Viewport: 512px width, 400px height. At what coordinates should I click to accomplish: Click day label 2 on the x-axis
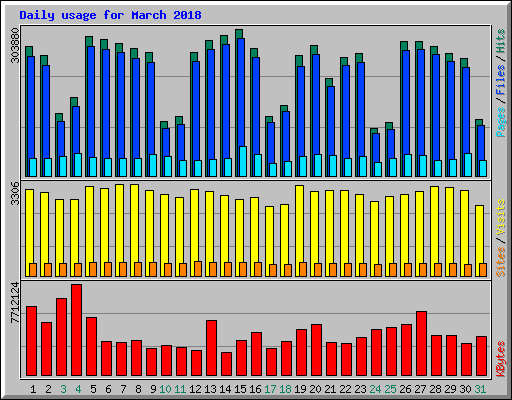(x=48, y=389)
